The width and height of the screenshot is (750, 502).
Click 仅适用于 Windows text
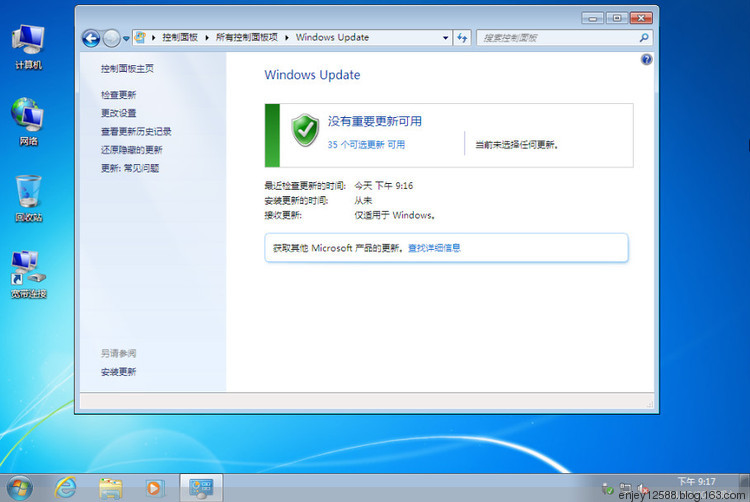pos(395,215)
